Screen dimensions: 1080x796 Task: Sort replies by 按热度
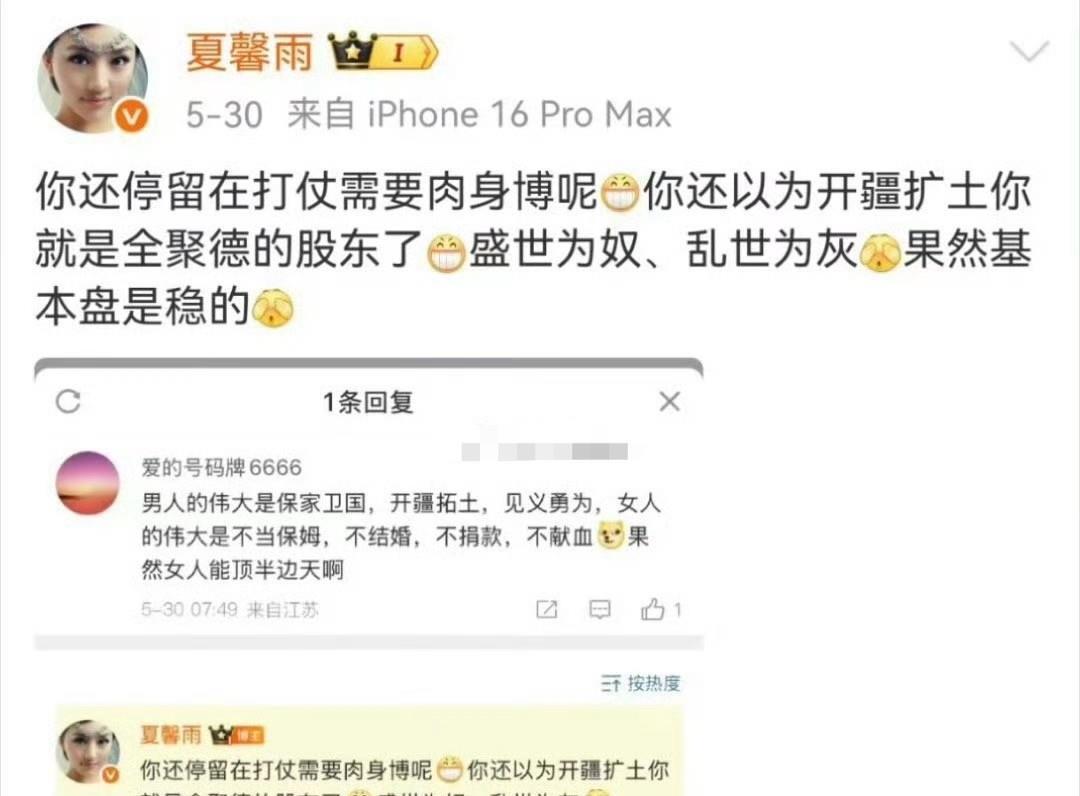641,683
